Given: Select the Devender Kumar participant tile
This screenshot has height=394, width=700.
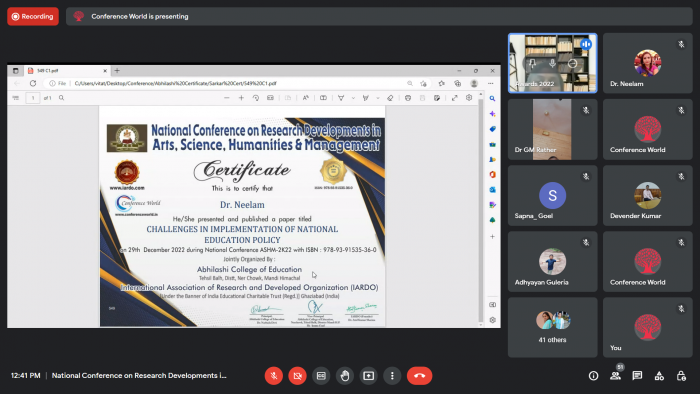Looking at the screenshot, I should point(648,195).
